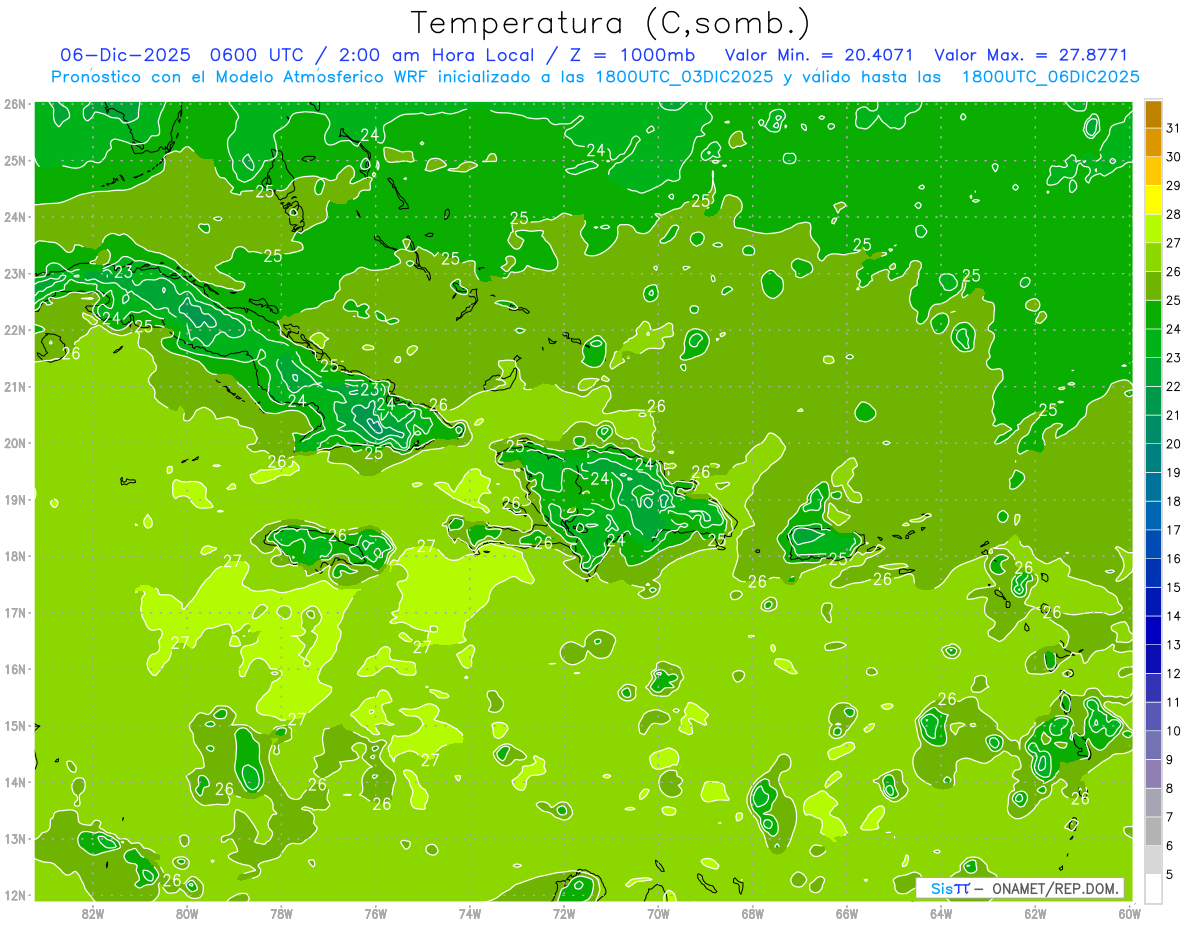The image size is (1200, 927).
Task: Click the 62W longitude axis label
Action: tap(1036, 913)
